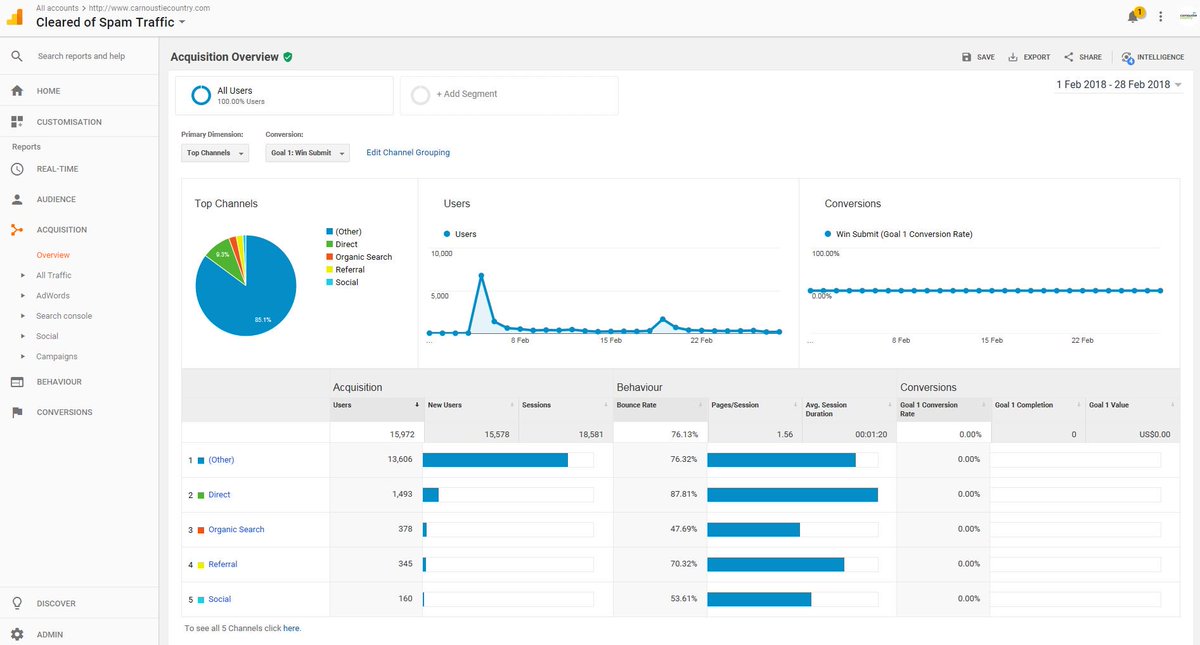Image resolution: width=1200 pixels, height=645 pixels.
Task: Open the Behaviour section label
Action: 59,382
